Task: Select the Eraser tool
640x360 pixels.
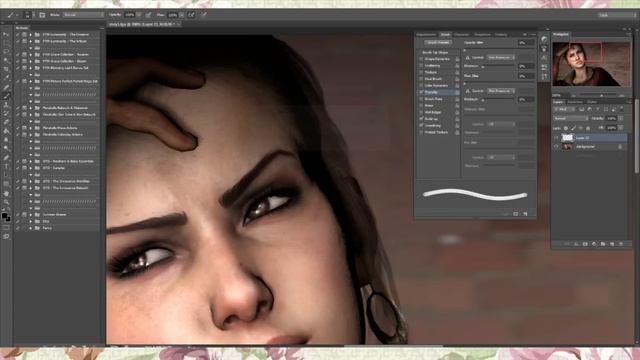Action: (6, 122)
